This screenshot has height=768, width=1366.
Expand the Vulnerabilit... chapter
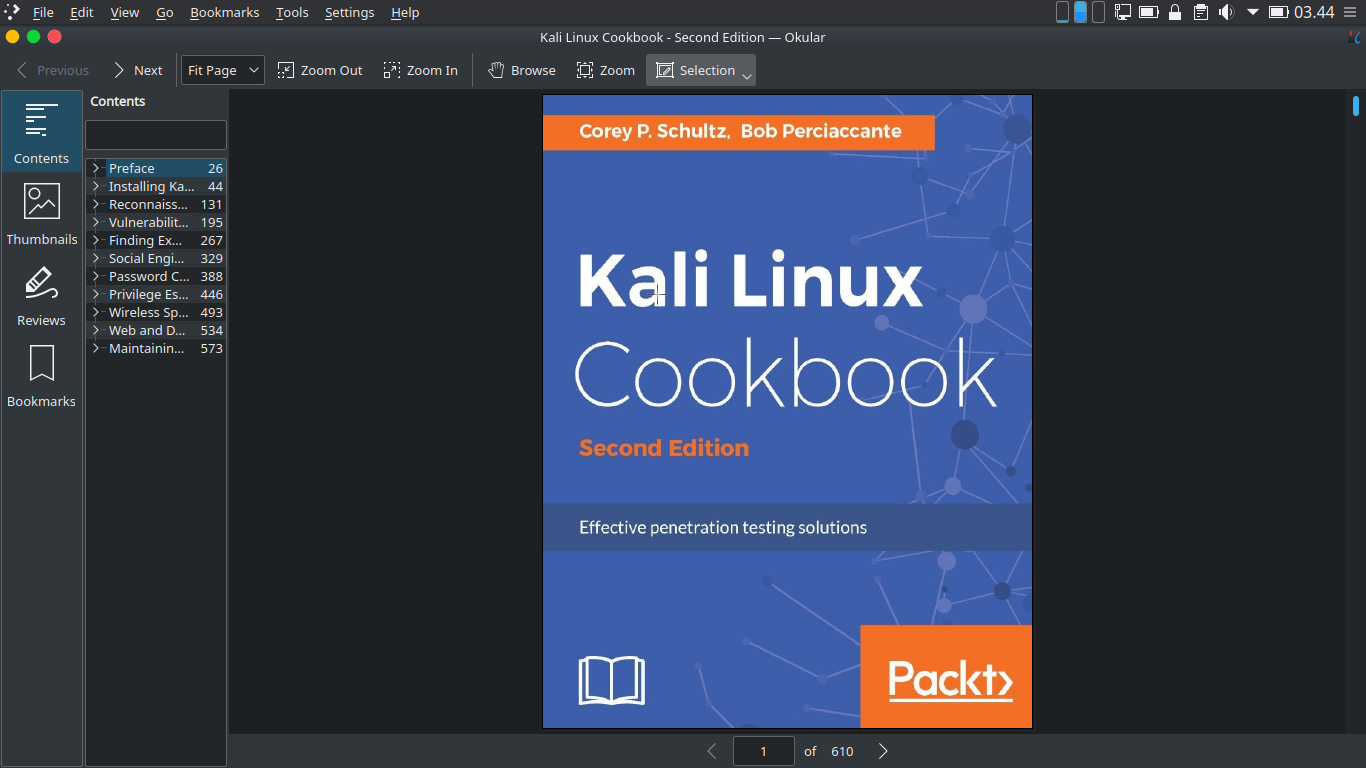click(96, 222)
